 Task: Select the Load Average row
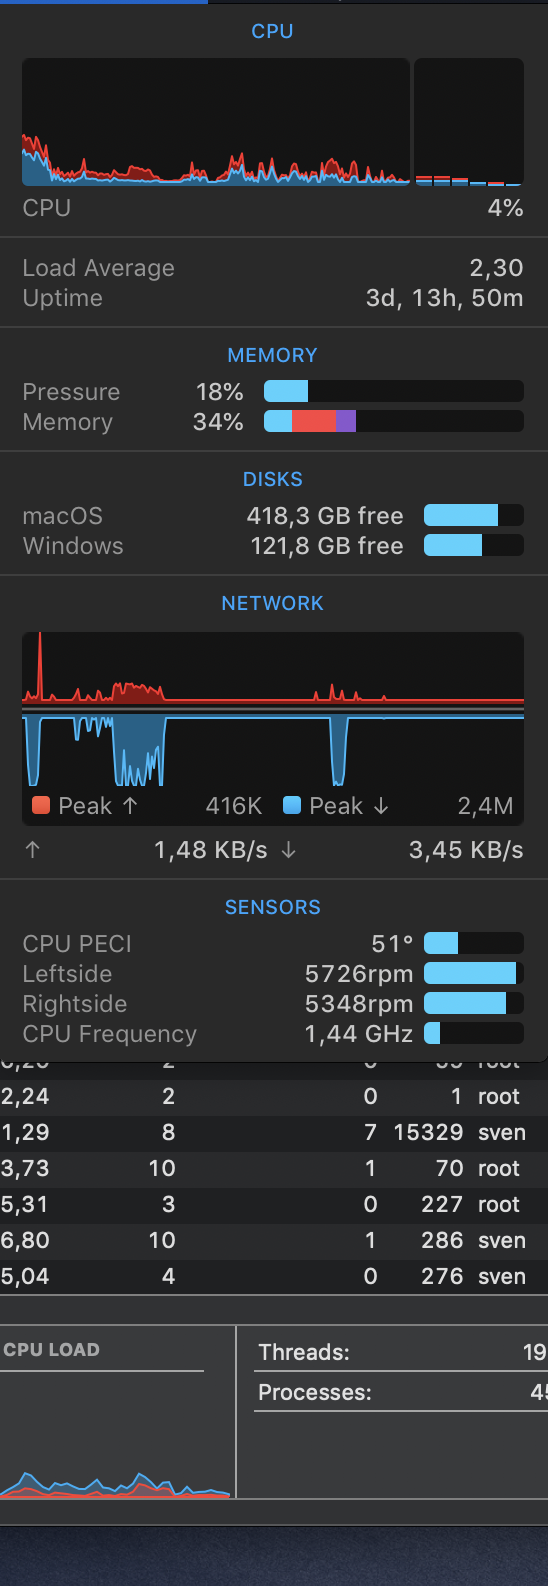coord(273,268)
